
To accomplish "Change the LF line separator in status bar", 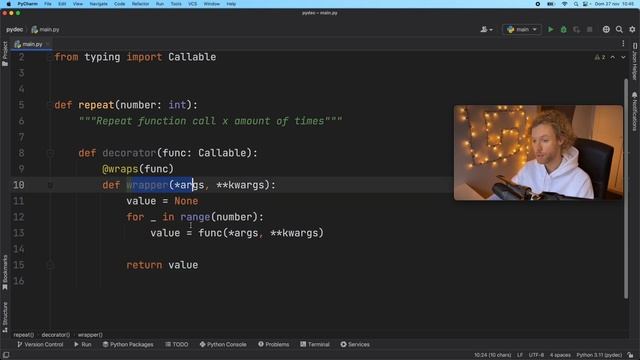I will pos(520,355).
